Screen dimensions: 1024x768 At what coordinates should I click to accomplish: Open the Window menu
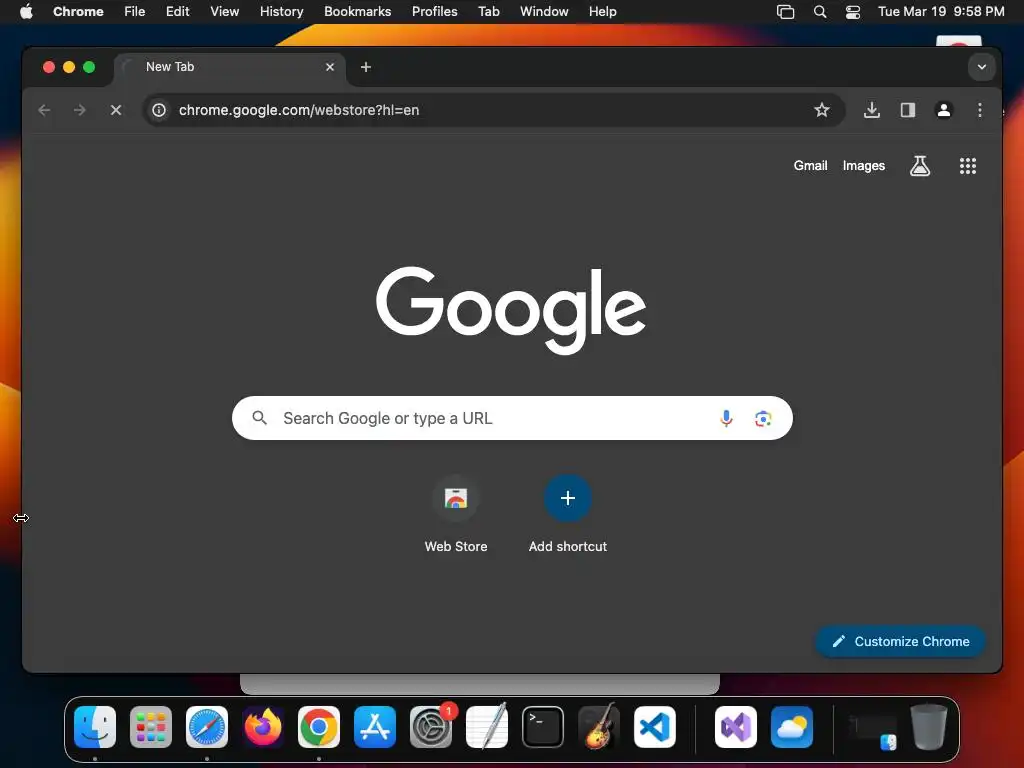pos(544,12)
